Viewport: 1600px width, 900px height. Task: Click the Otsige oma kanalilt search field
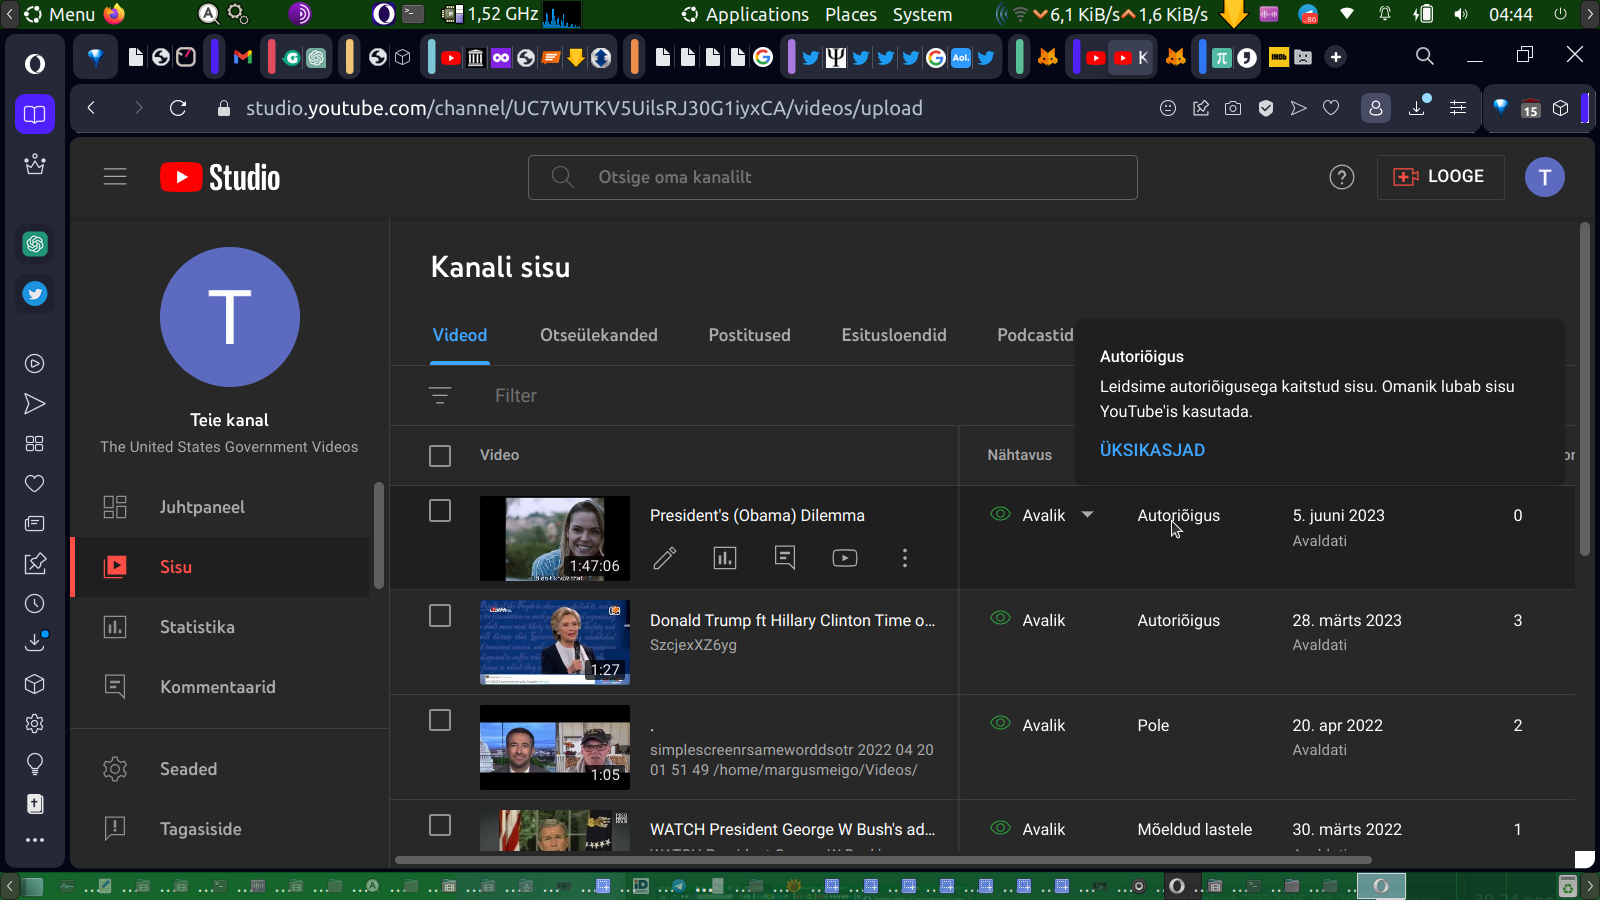tap(832, 177)
